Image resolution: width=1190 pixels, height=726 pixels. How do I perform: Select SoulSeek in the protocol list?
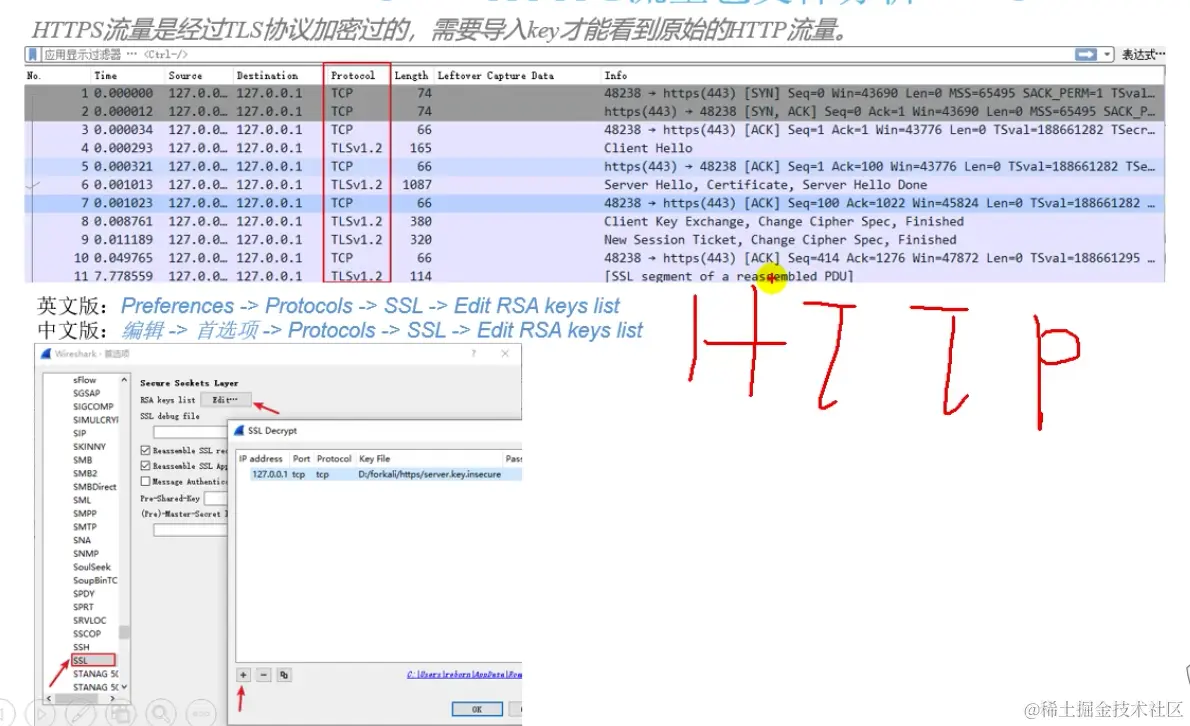[x=92, y=567]
